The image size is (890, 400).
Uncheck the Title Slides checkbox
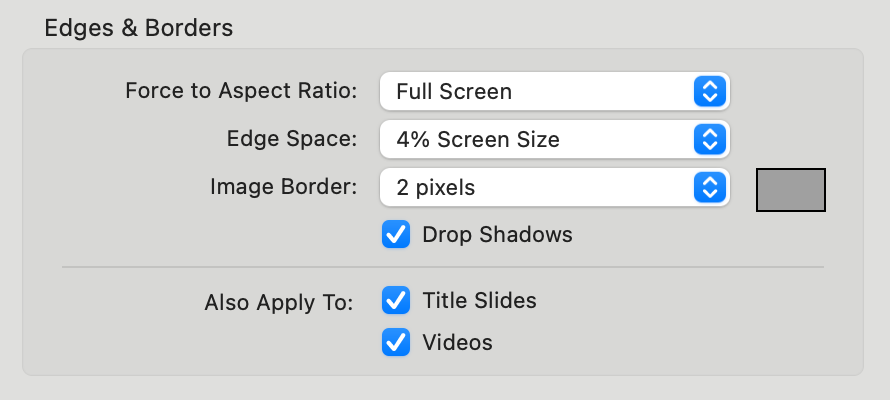click(x=396, y=300)
